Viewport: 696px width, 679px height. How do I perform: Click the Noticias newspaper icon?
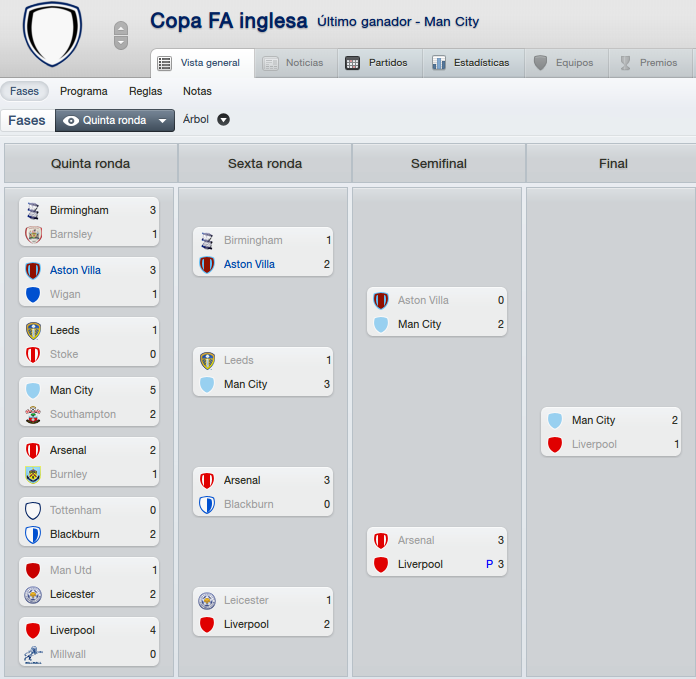pos(270,63)
